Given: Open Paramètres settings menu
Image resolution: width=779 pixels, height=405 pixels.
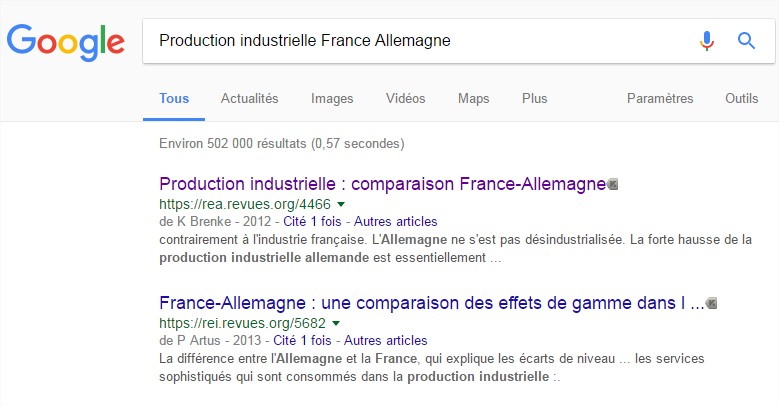Looking at the screenshot, I should [x=660, y=98].
